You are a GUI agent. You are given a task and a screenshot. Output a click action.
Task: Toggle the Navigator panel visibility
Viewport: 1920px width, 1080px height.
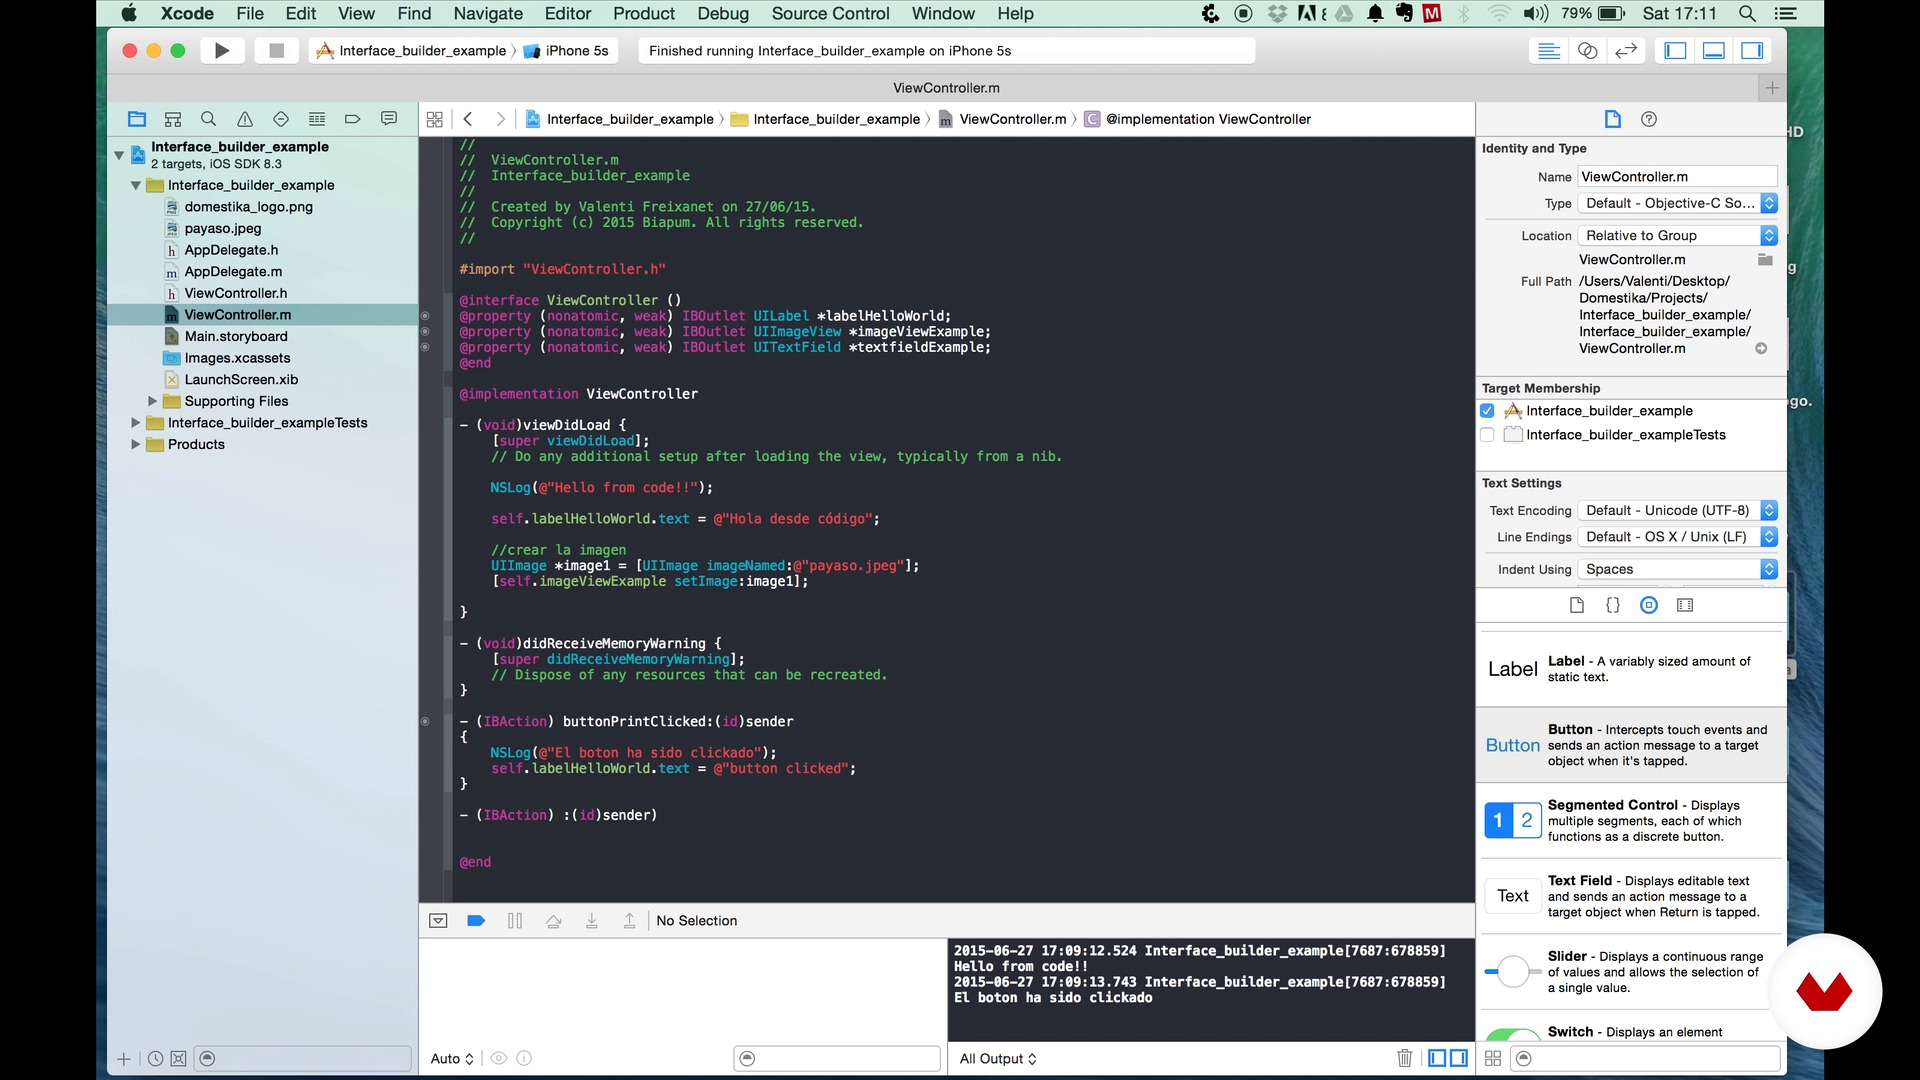[x=1675, y=51]
